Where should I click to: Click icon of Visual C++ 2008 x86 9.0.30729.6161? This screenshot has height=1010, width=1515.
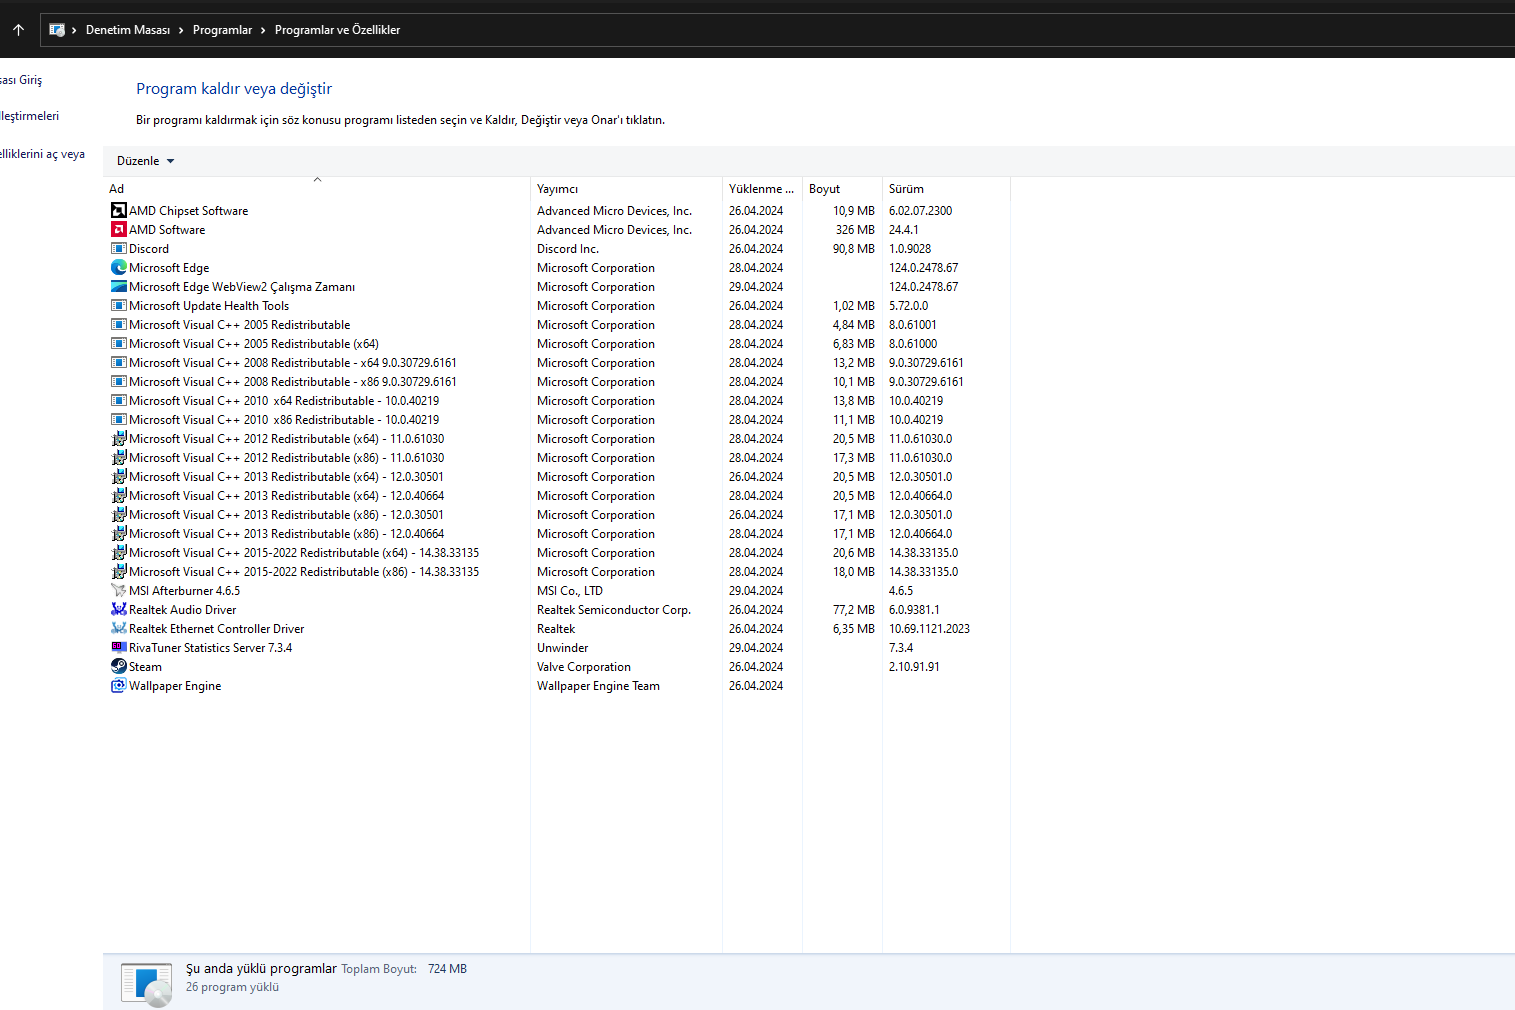pyautogui.click(x=119, y=382)
